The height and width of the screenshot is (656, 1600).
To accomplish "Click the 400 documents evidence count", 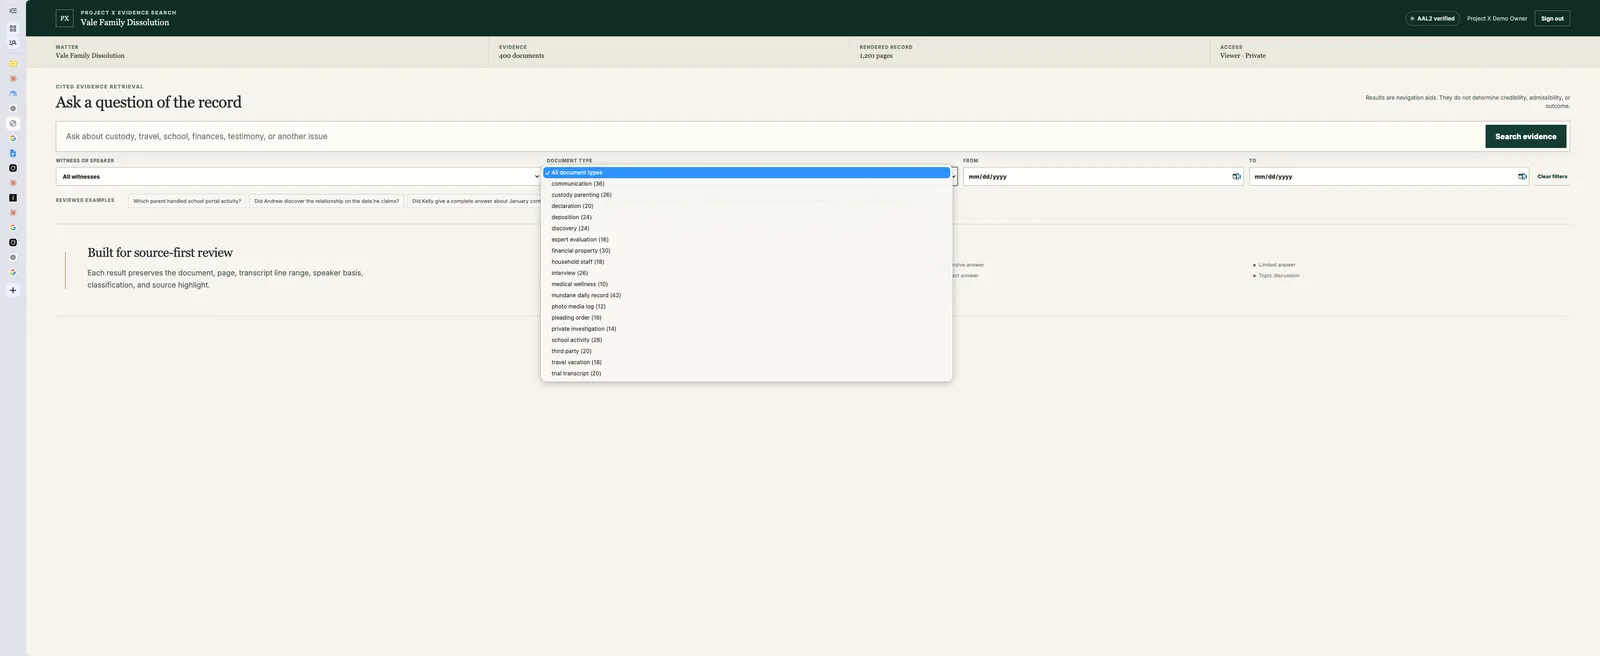I will [x=521, y=56].
